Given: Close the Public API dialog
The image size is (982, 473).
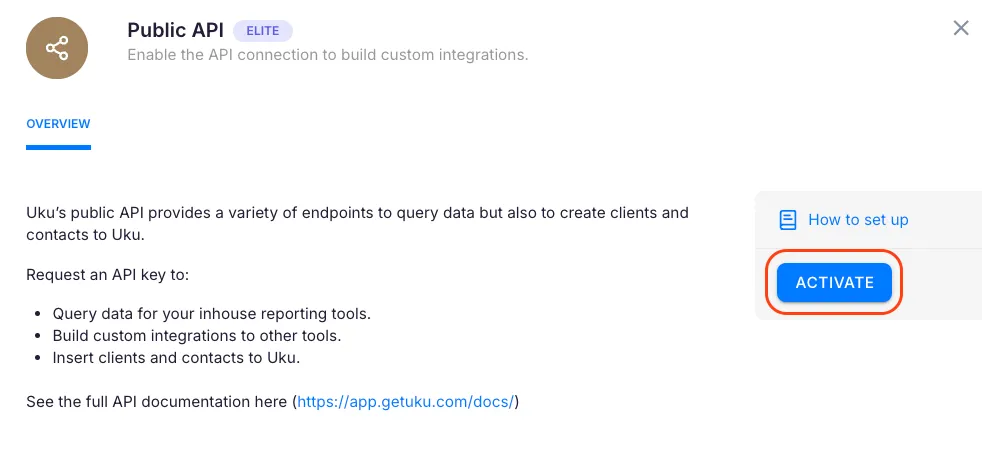Looking at the screenshot, I should 960,28.
